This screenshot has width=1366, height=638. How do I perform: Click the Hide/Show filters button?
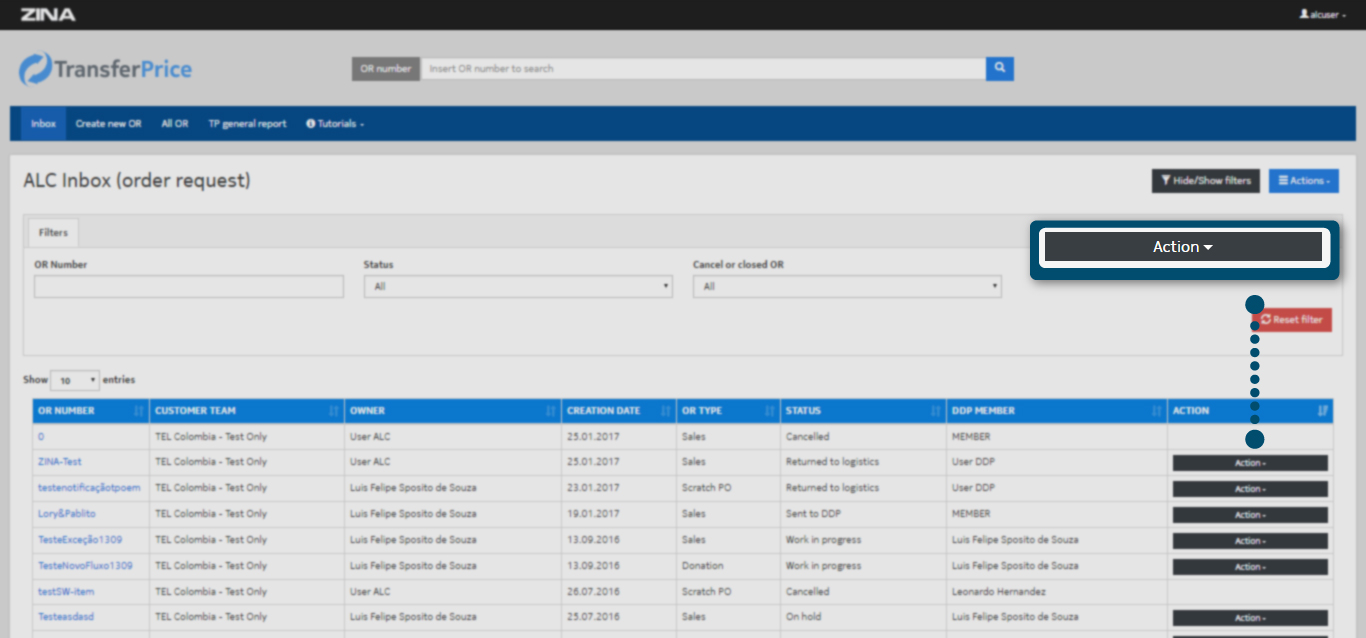1205,181
